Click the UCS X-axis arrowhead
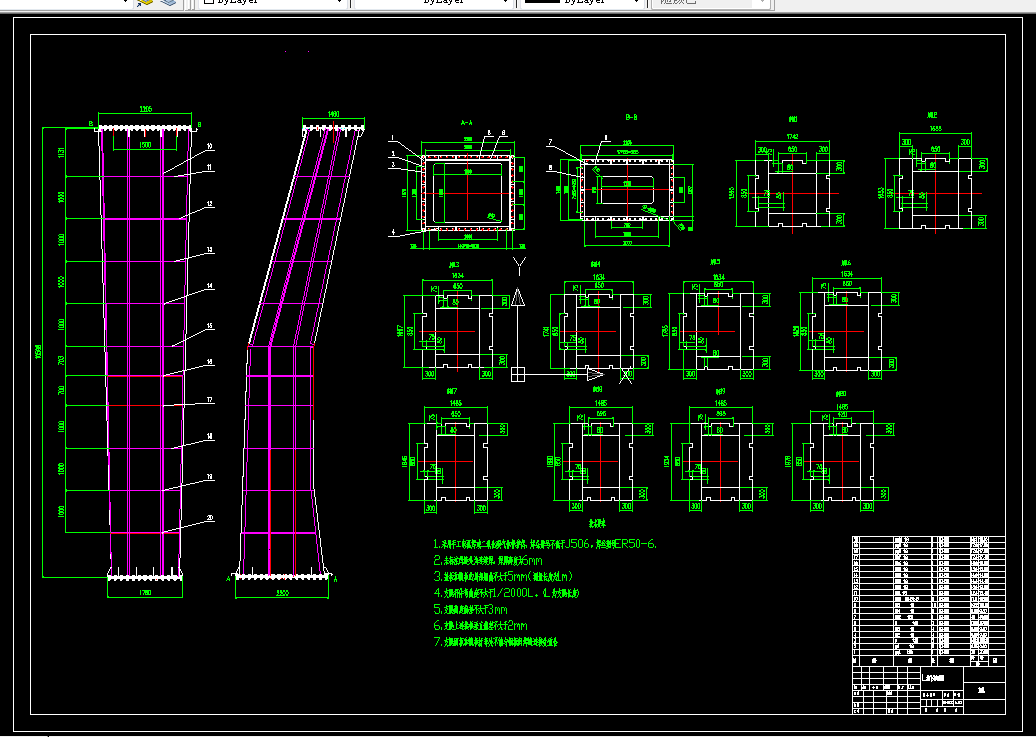This screenshot has height=737, width=1036. pyautogui.click(x=595, y=375)
